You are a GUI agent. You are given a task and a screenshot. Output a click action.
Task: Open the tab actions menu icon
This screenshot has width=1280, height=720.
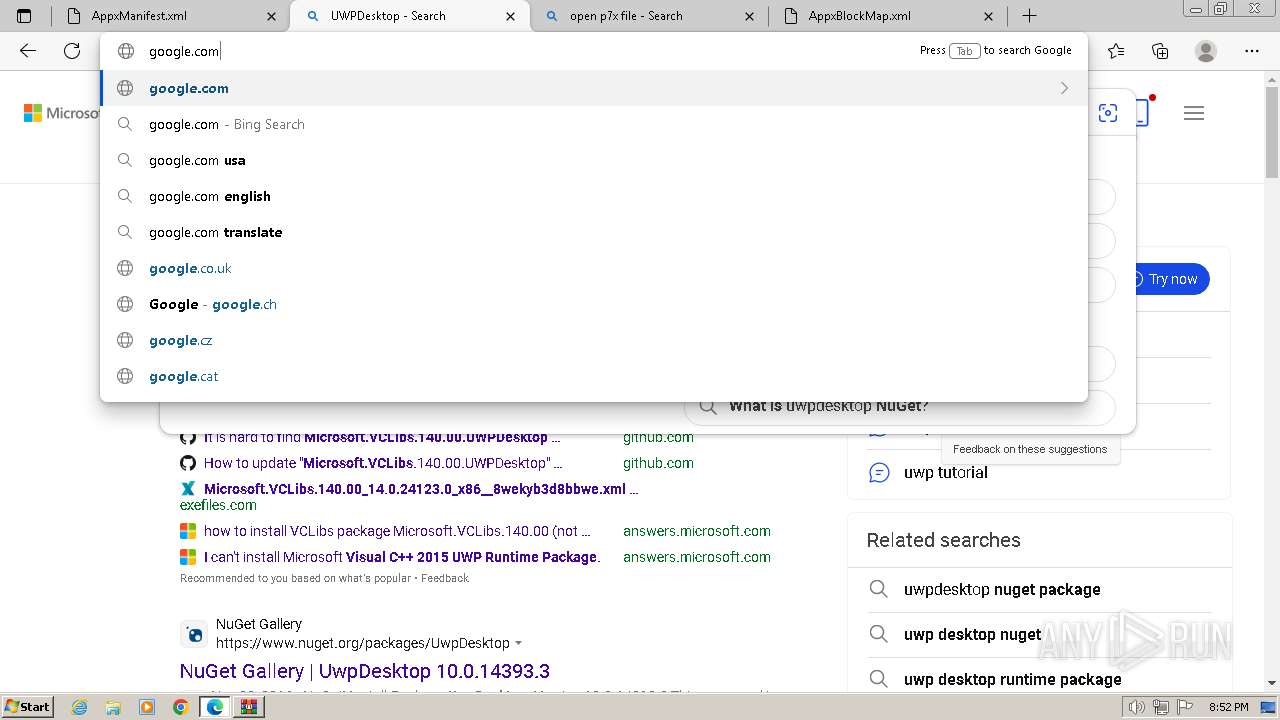[x=24, y=16]
